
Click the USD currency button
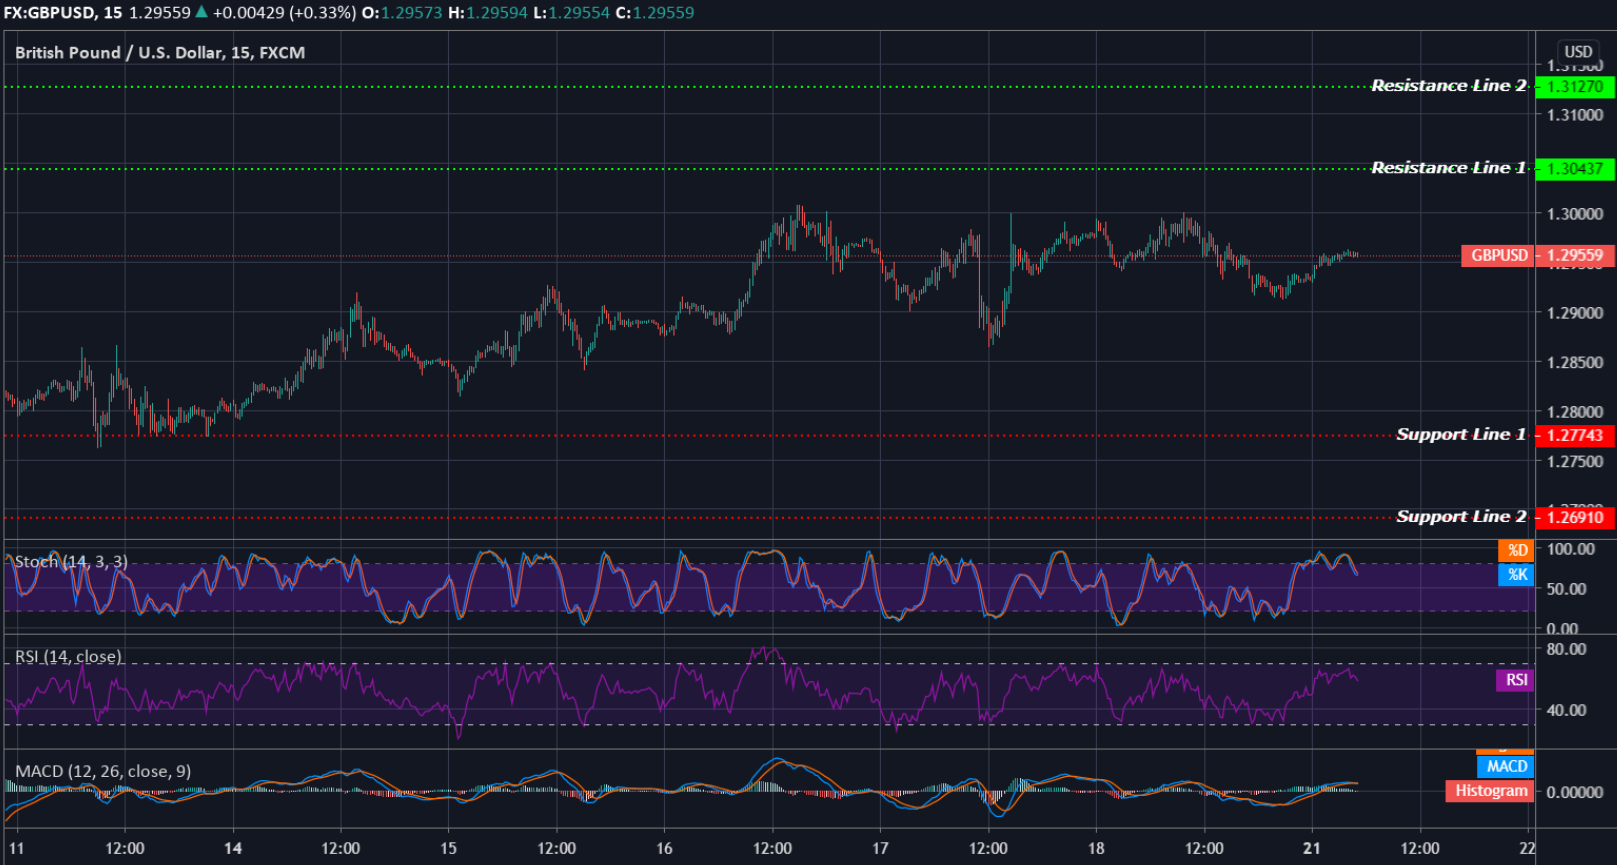click(1578, 51)
